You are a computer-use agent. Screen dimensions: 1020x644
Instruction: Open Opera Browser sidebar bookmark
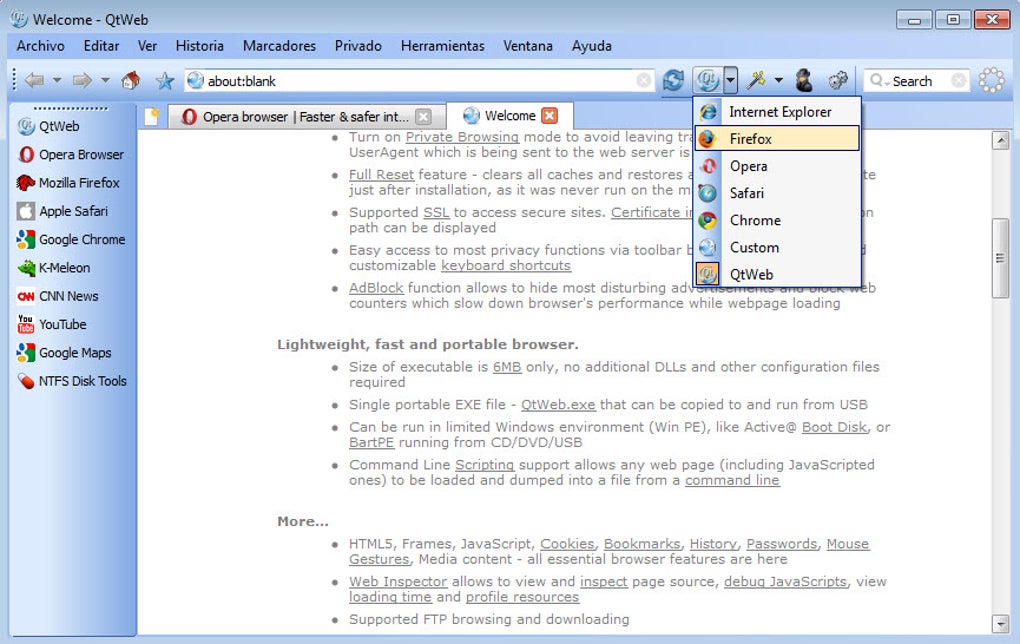[70, 154]
